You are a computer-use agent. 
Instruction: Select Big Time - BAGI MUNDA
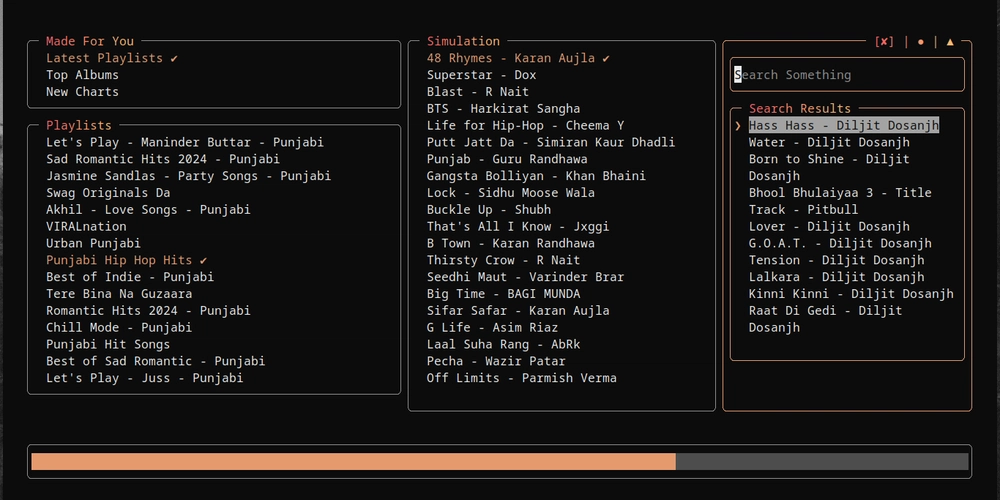(x=503, y=294)
